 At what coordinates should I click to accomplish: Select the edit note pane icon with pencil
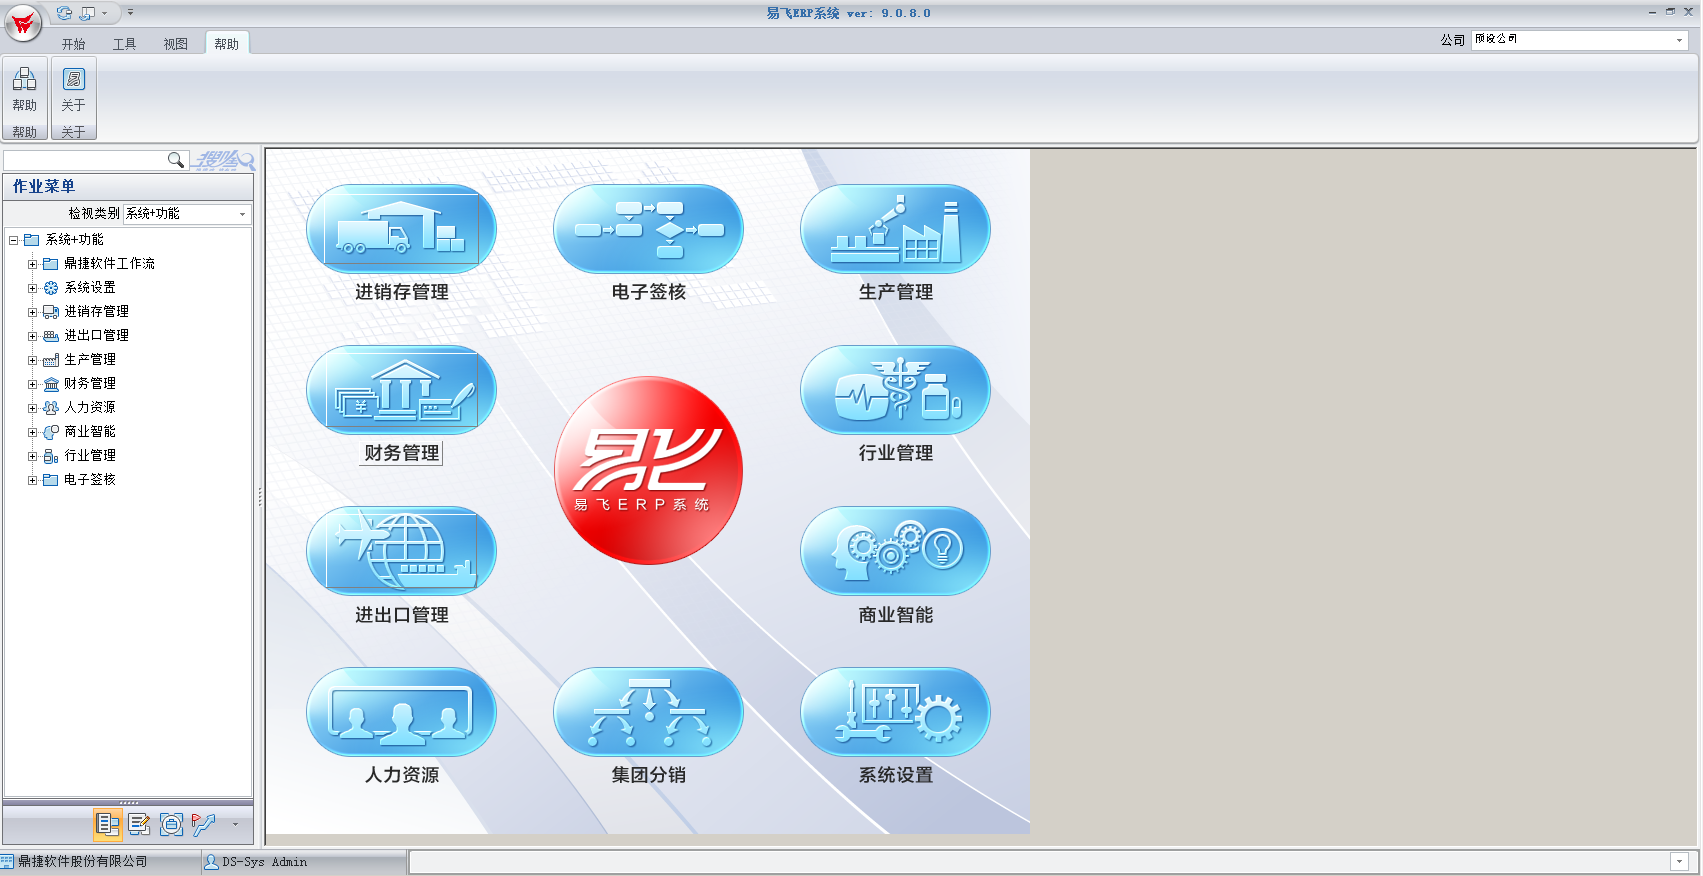pos(139,824)
